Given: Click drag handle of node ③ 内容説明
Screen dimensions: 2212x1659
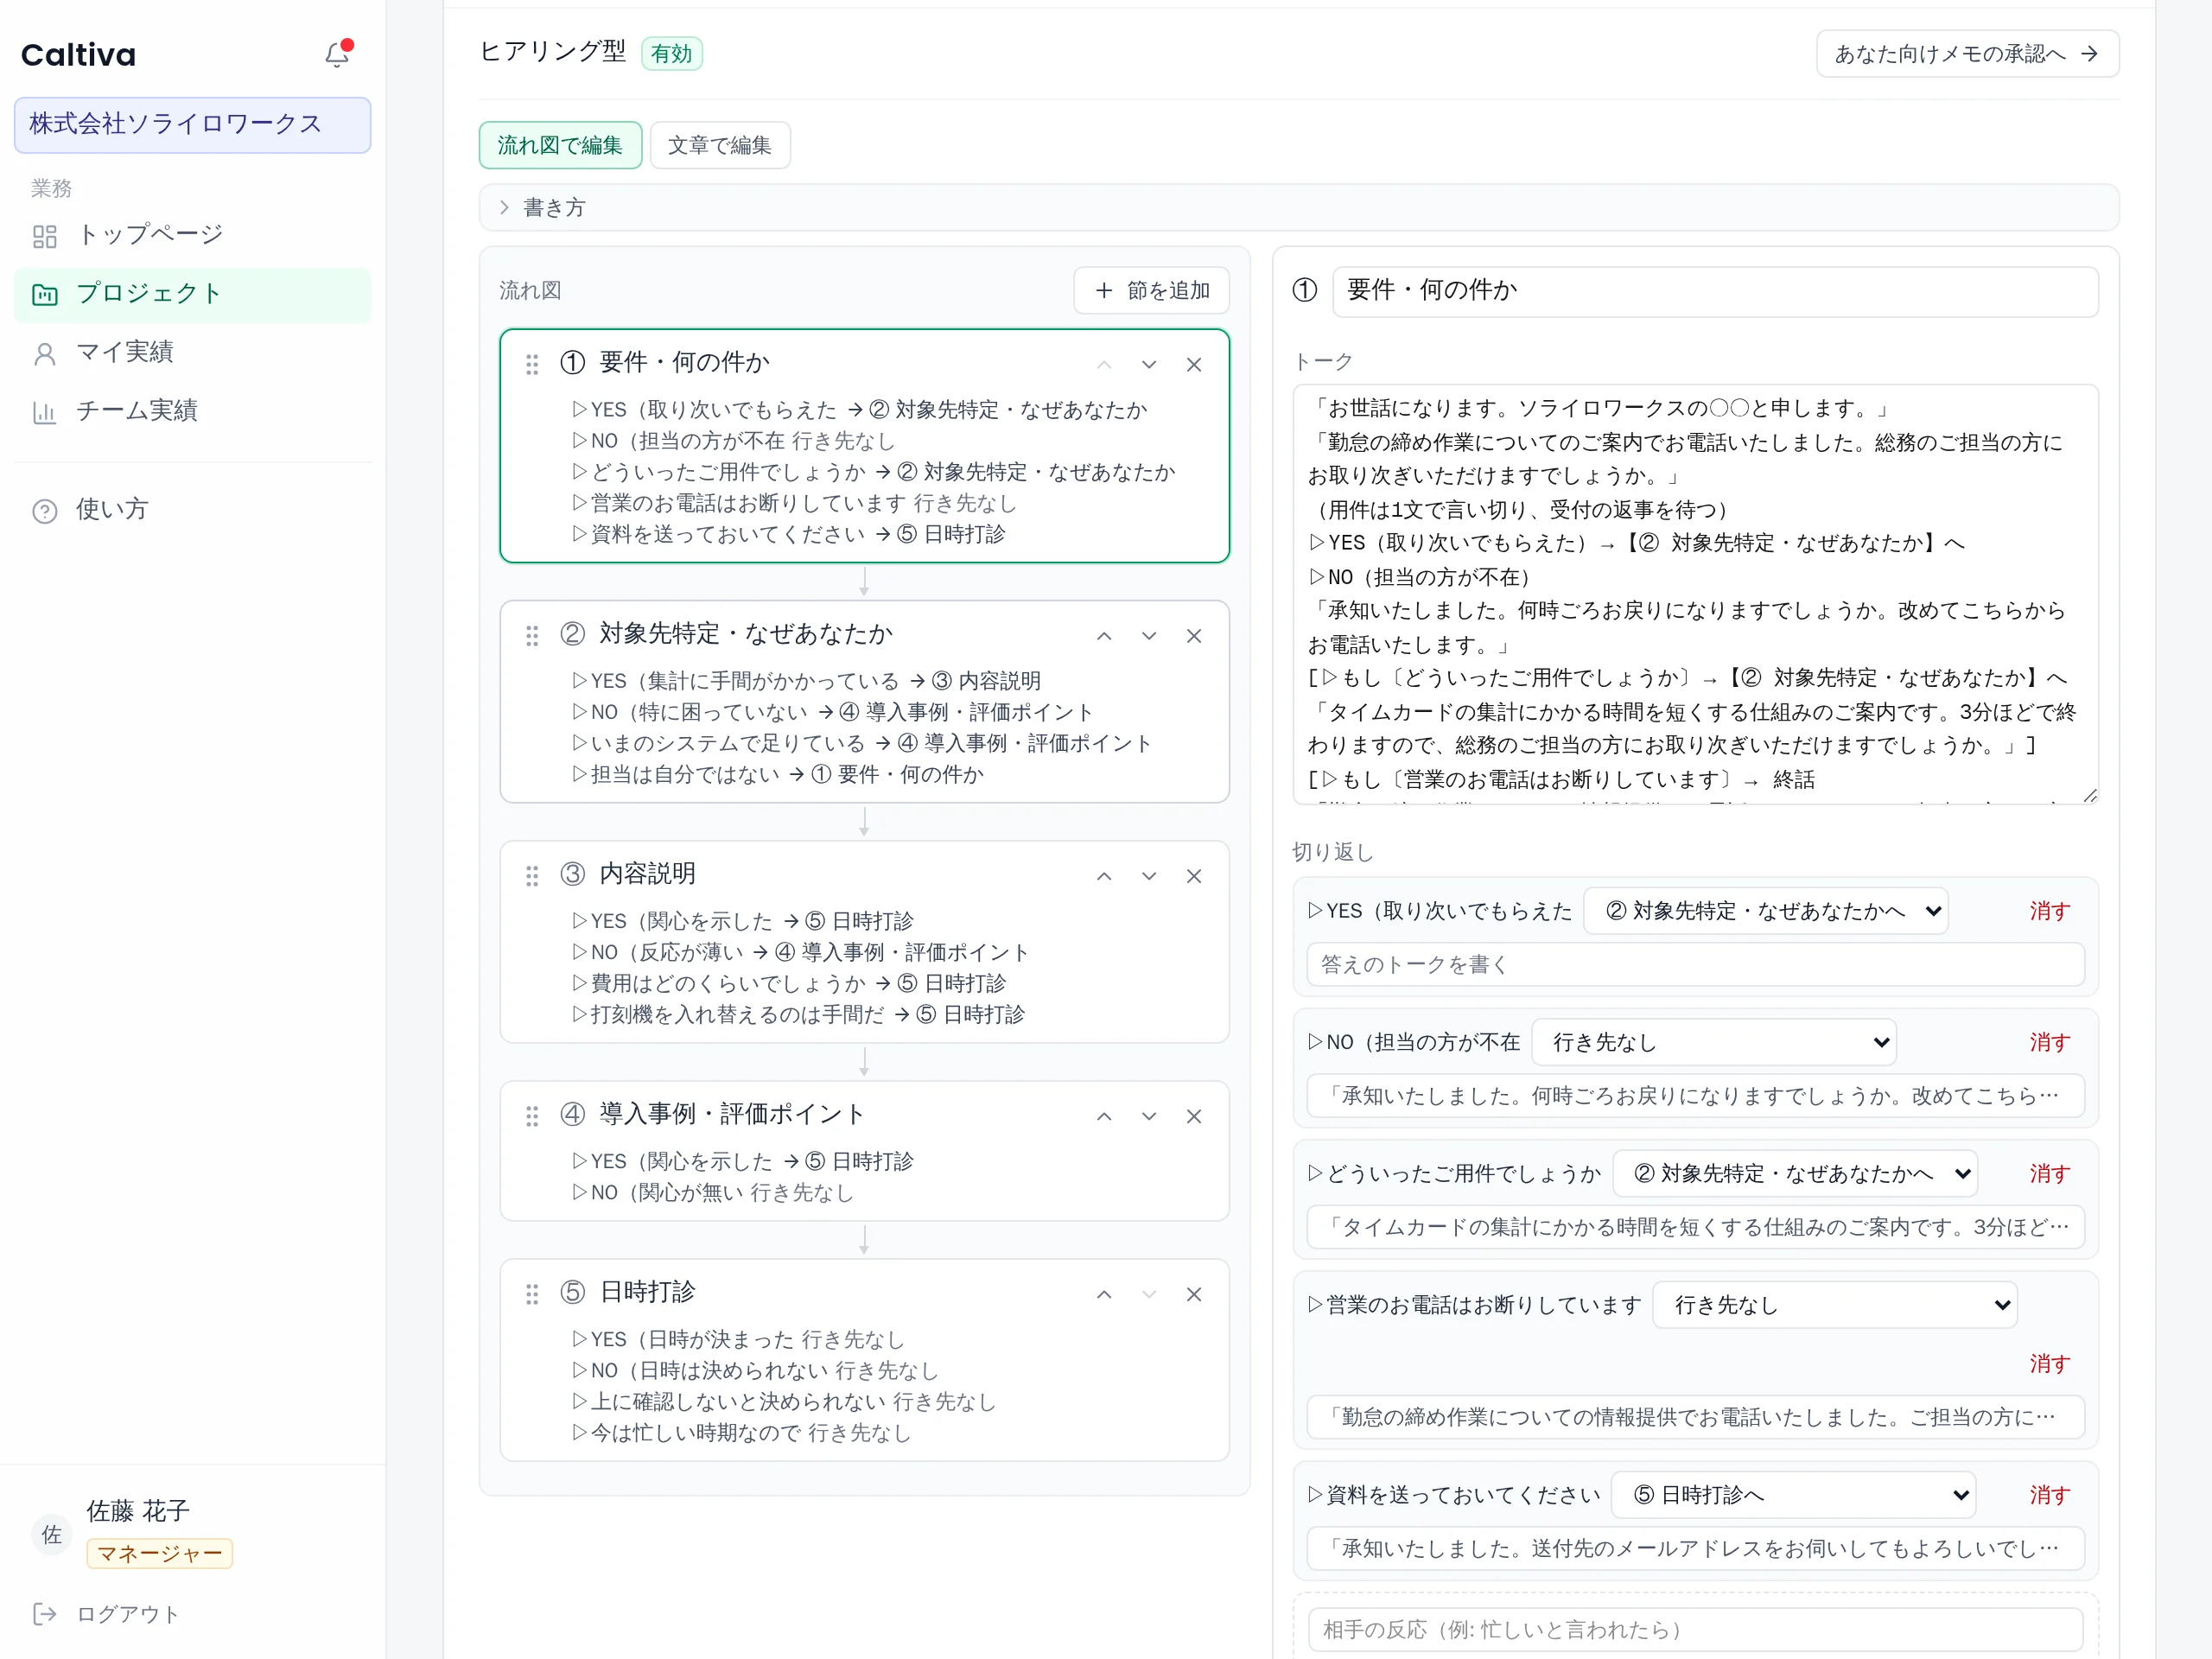Looking at the screenshot, I should click(532, 876).
